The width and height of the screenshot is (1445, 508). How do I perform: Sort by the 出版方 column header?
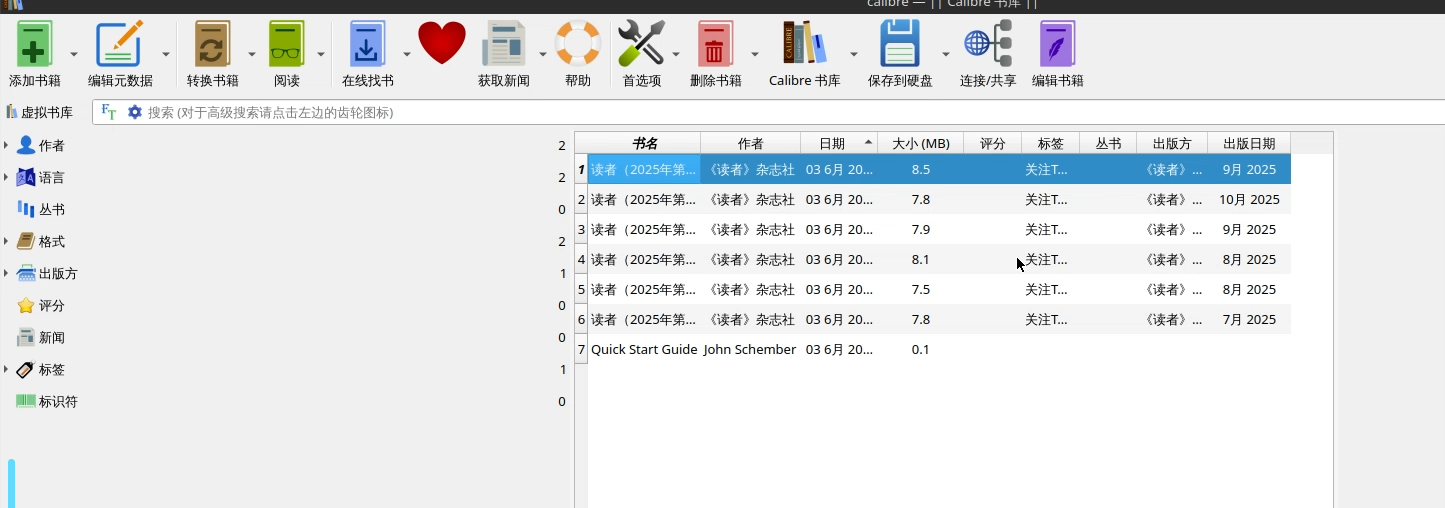[1172, 143]
